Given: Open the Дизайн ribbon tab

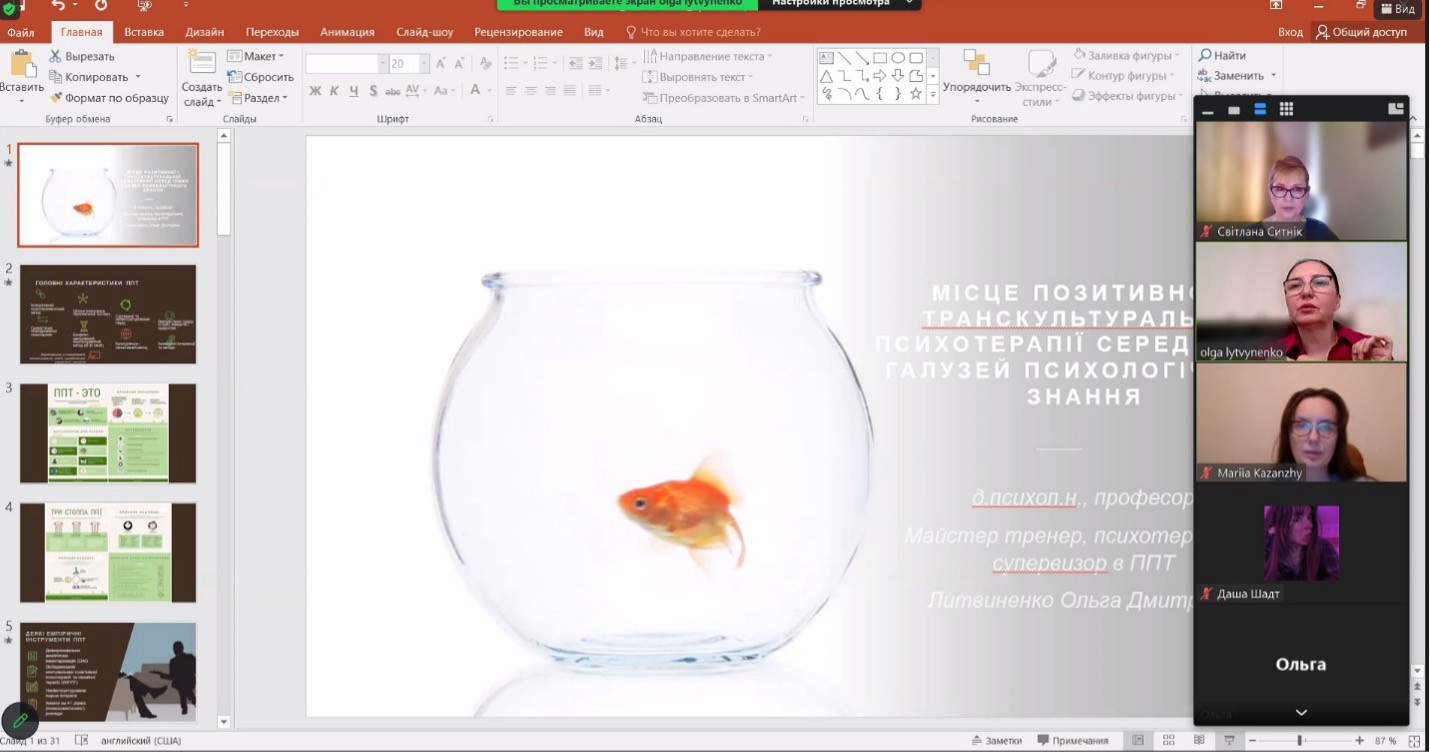Looking at the screenshot, I should coord(204,32).
